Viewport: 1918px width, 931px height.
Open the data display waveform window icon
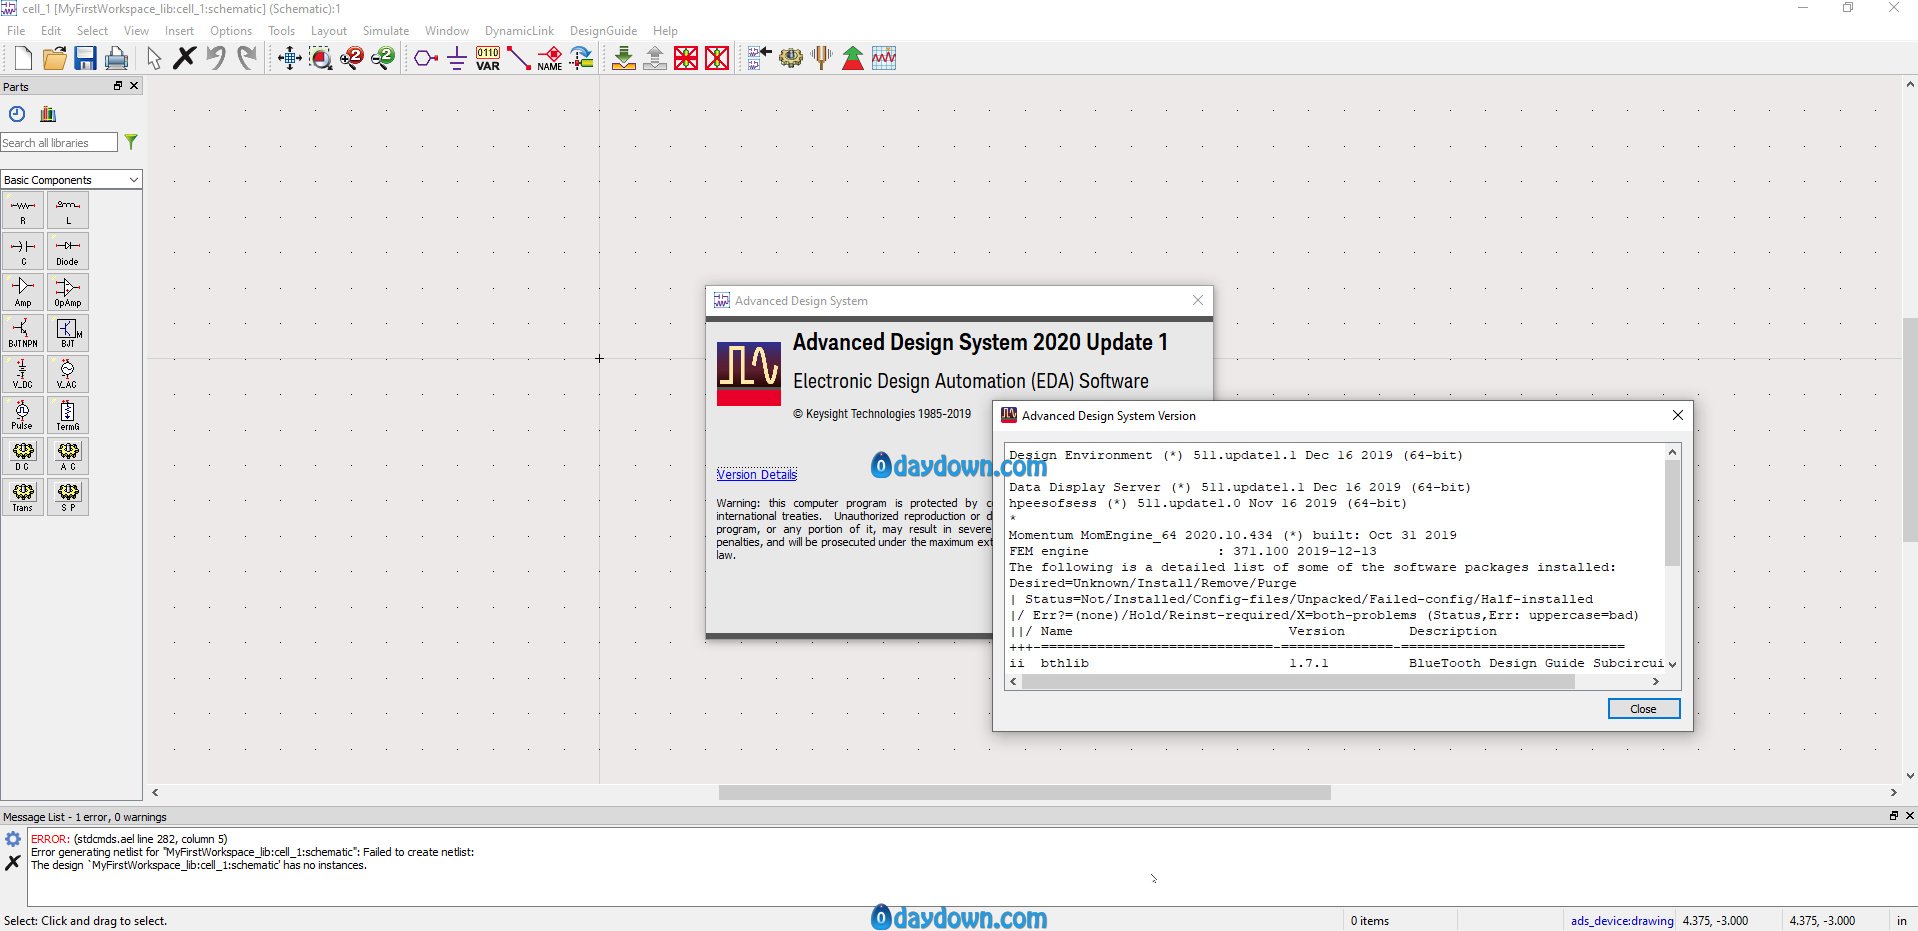[884, 58]
